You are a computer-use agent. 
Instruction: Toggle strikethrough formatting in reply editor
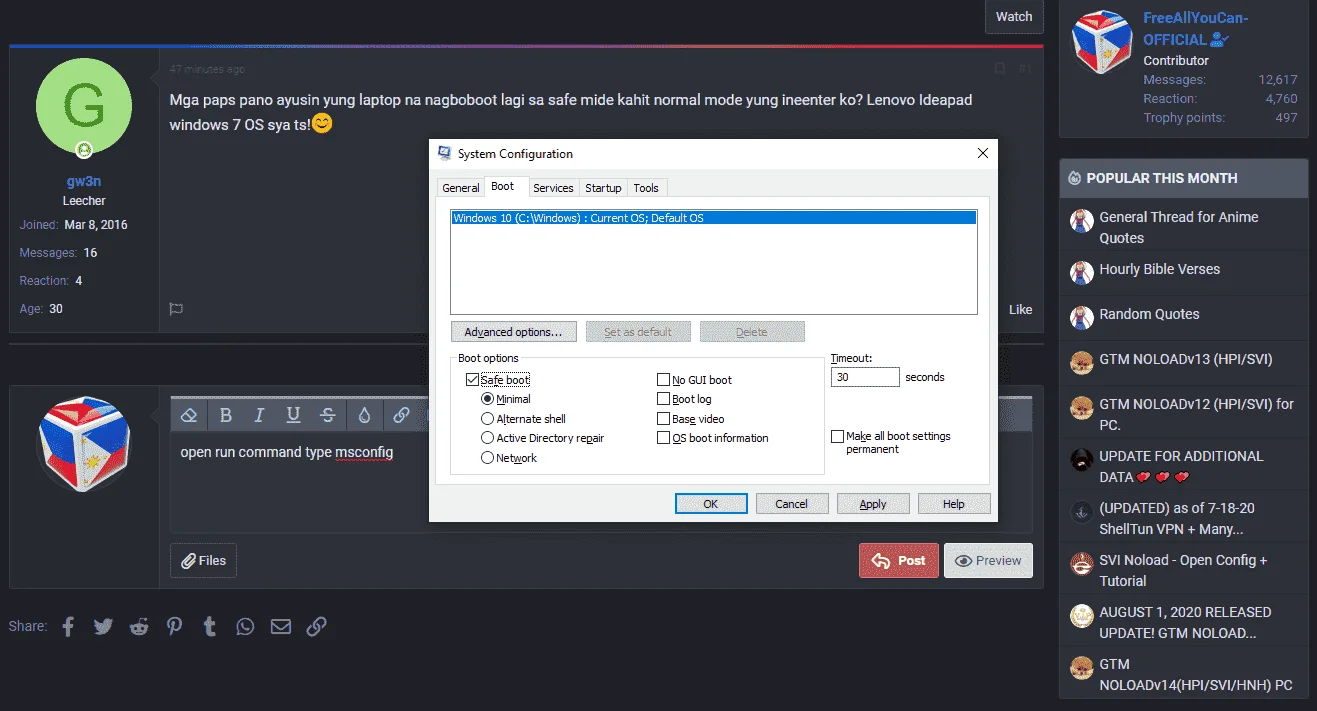point(327,415)
